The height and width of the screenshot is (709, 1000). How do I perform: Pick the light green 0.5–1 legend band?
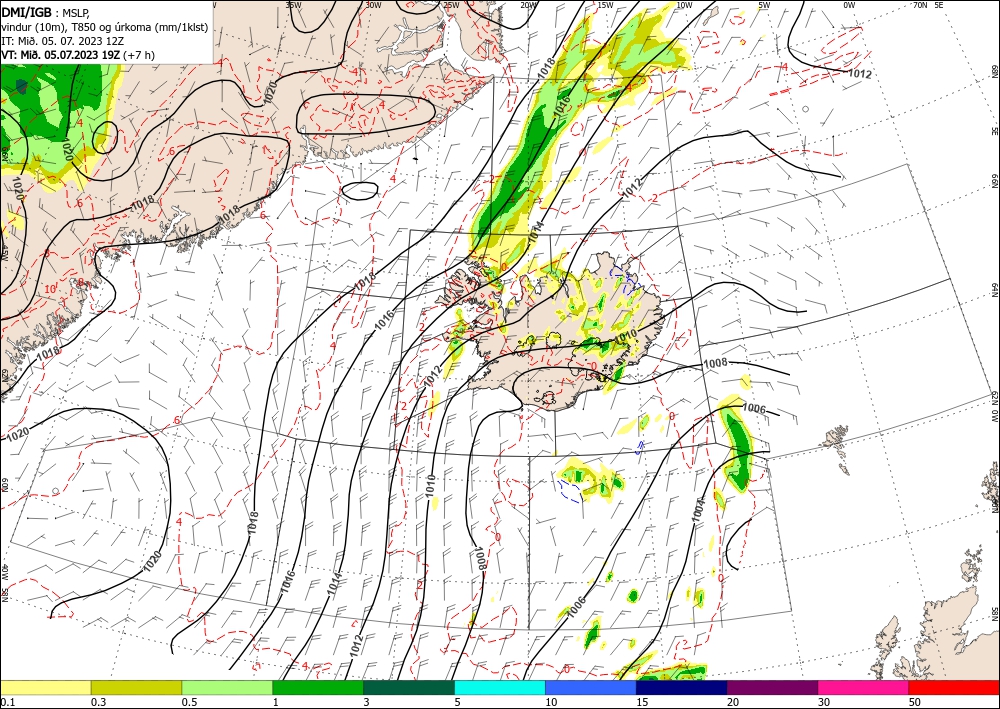point(227,687)
